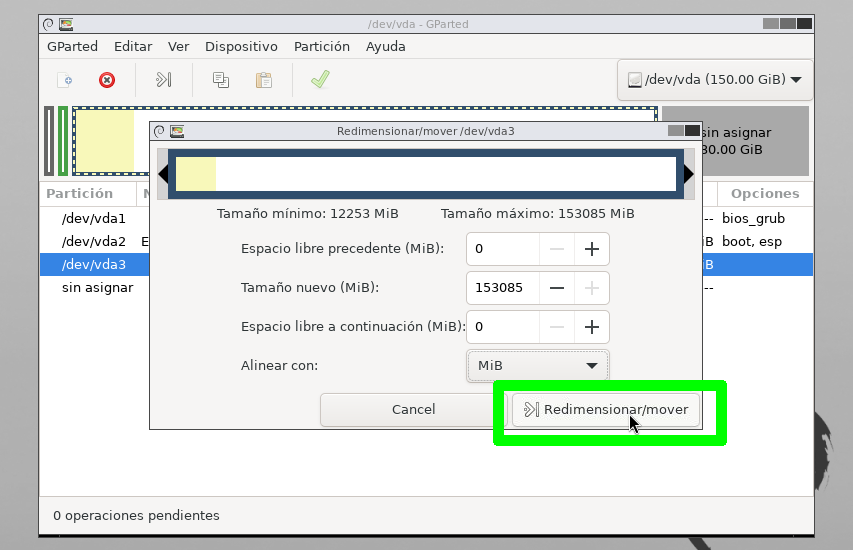
Task: Click the left arrow handle of partition bar
Action: 164,174
